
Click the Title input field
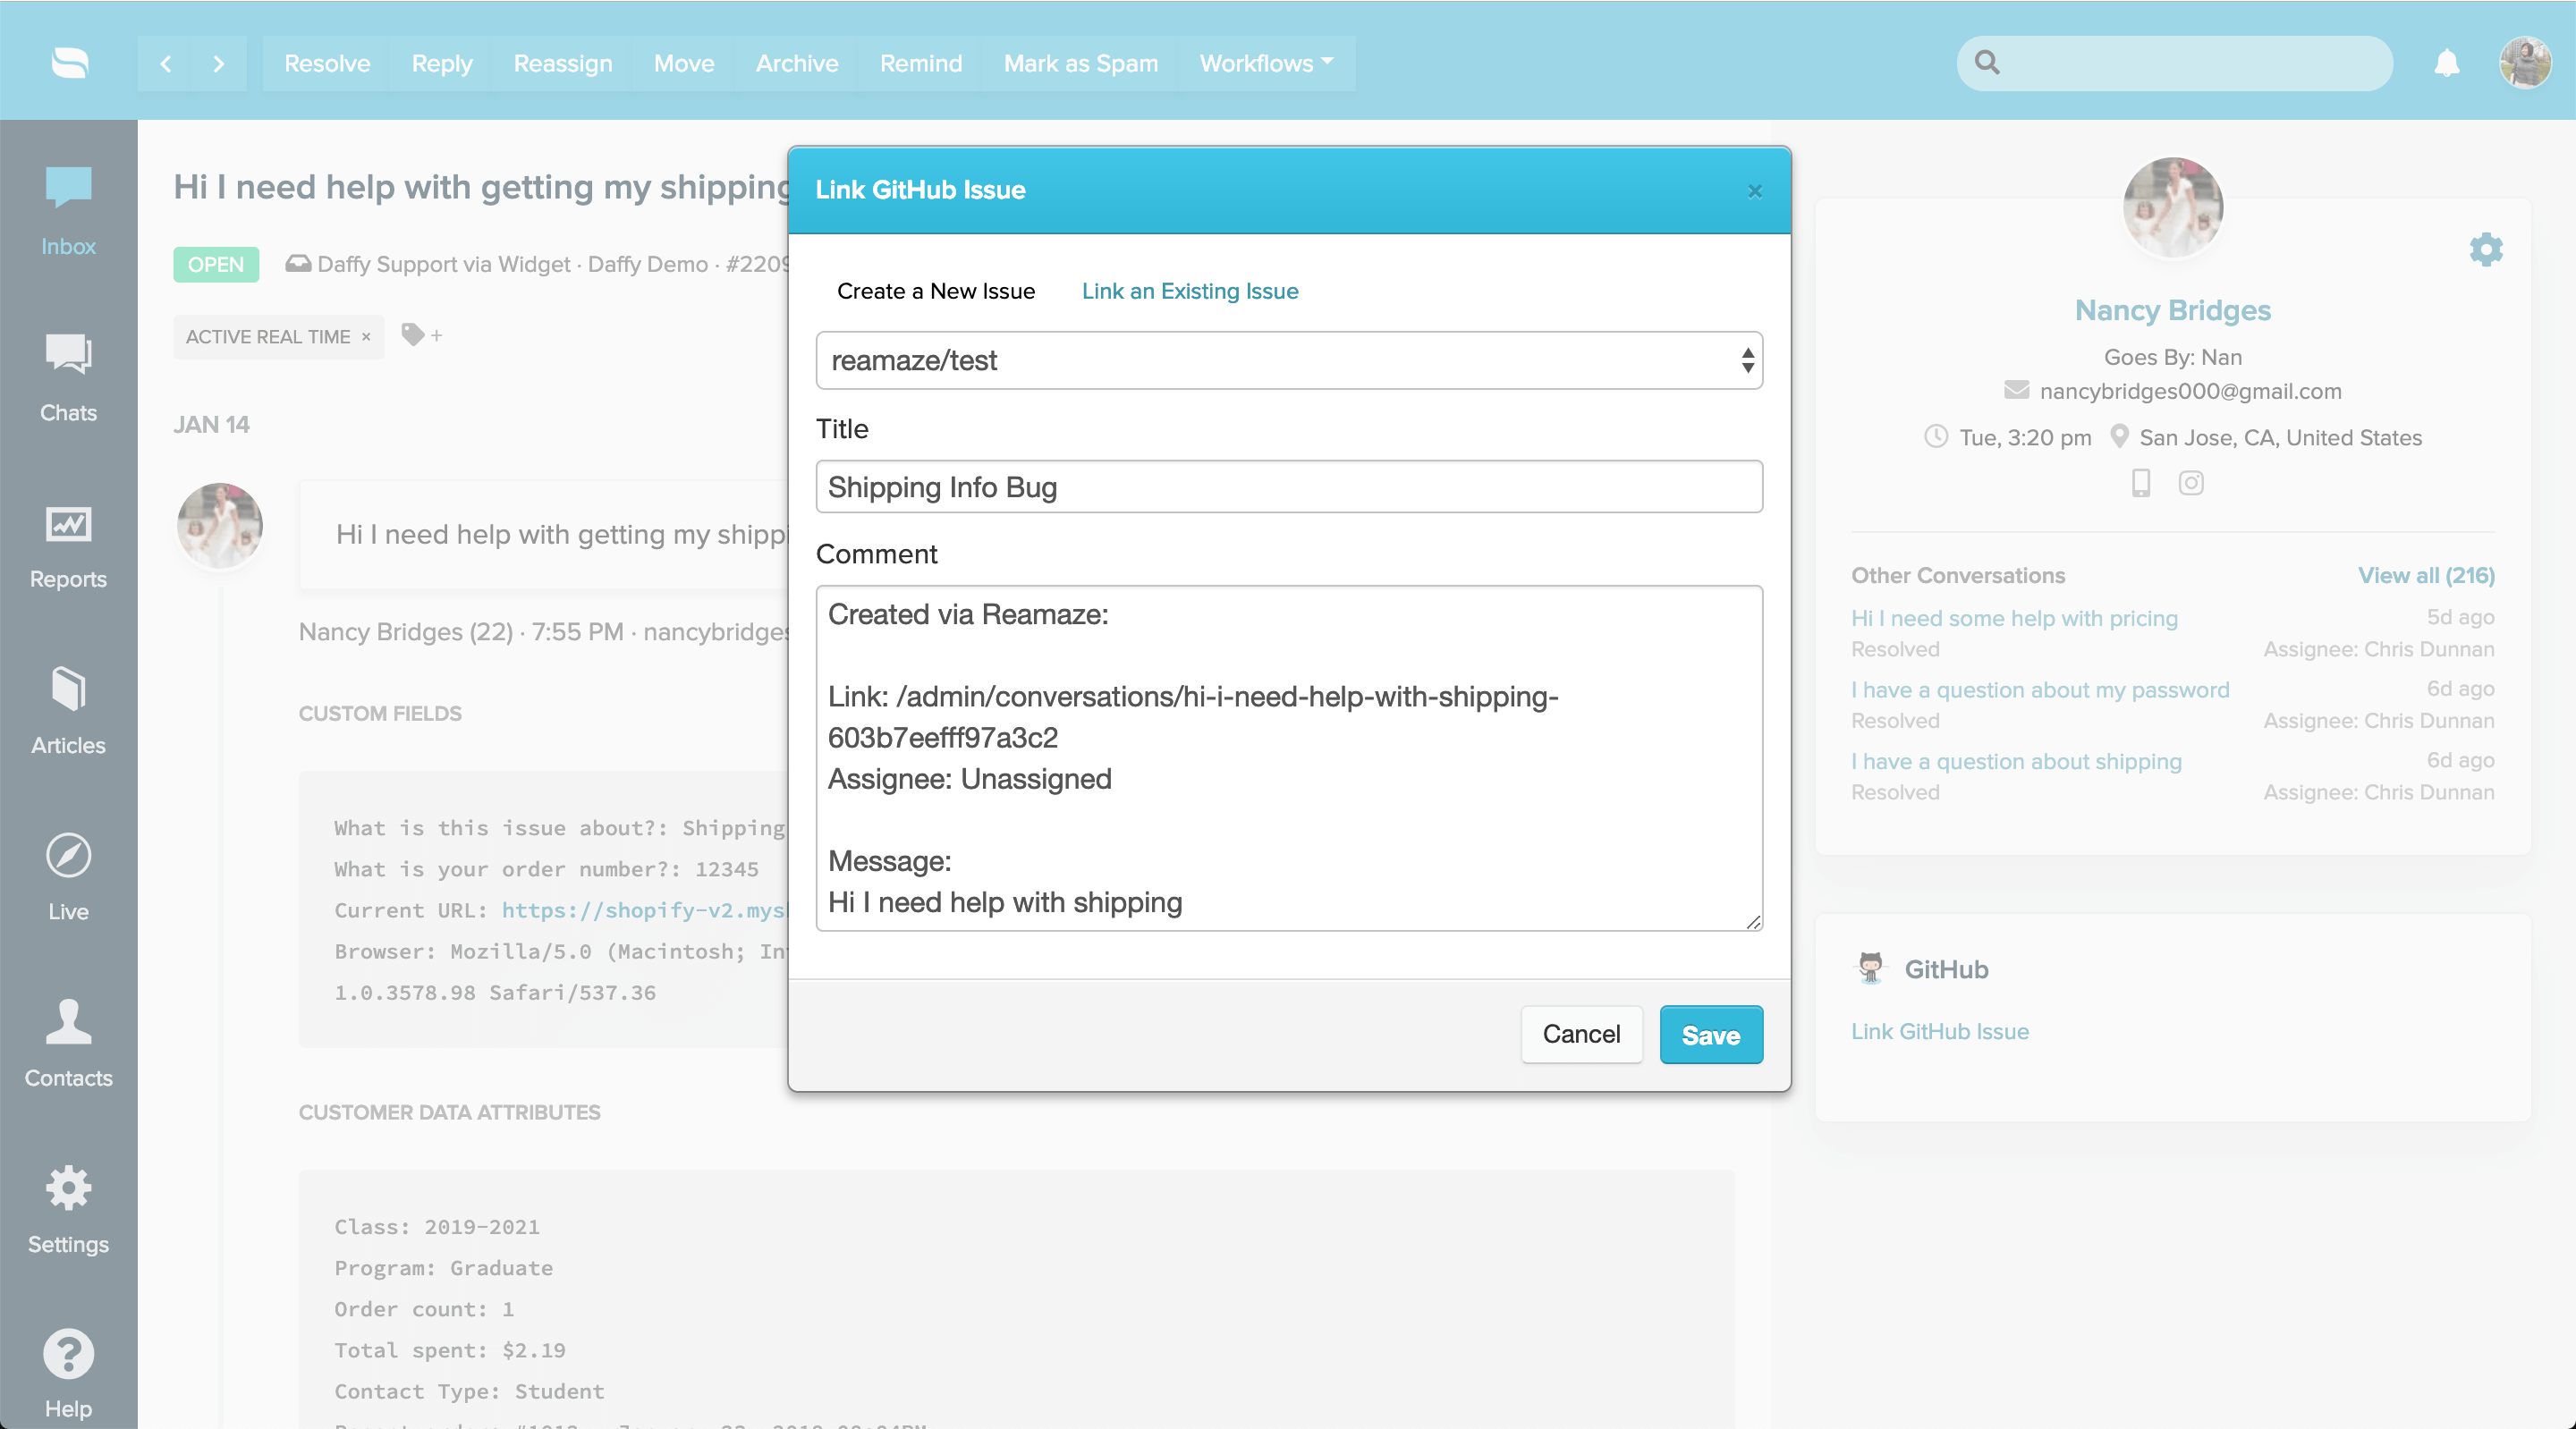(1289, 487)
